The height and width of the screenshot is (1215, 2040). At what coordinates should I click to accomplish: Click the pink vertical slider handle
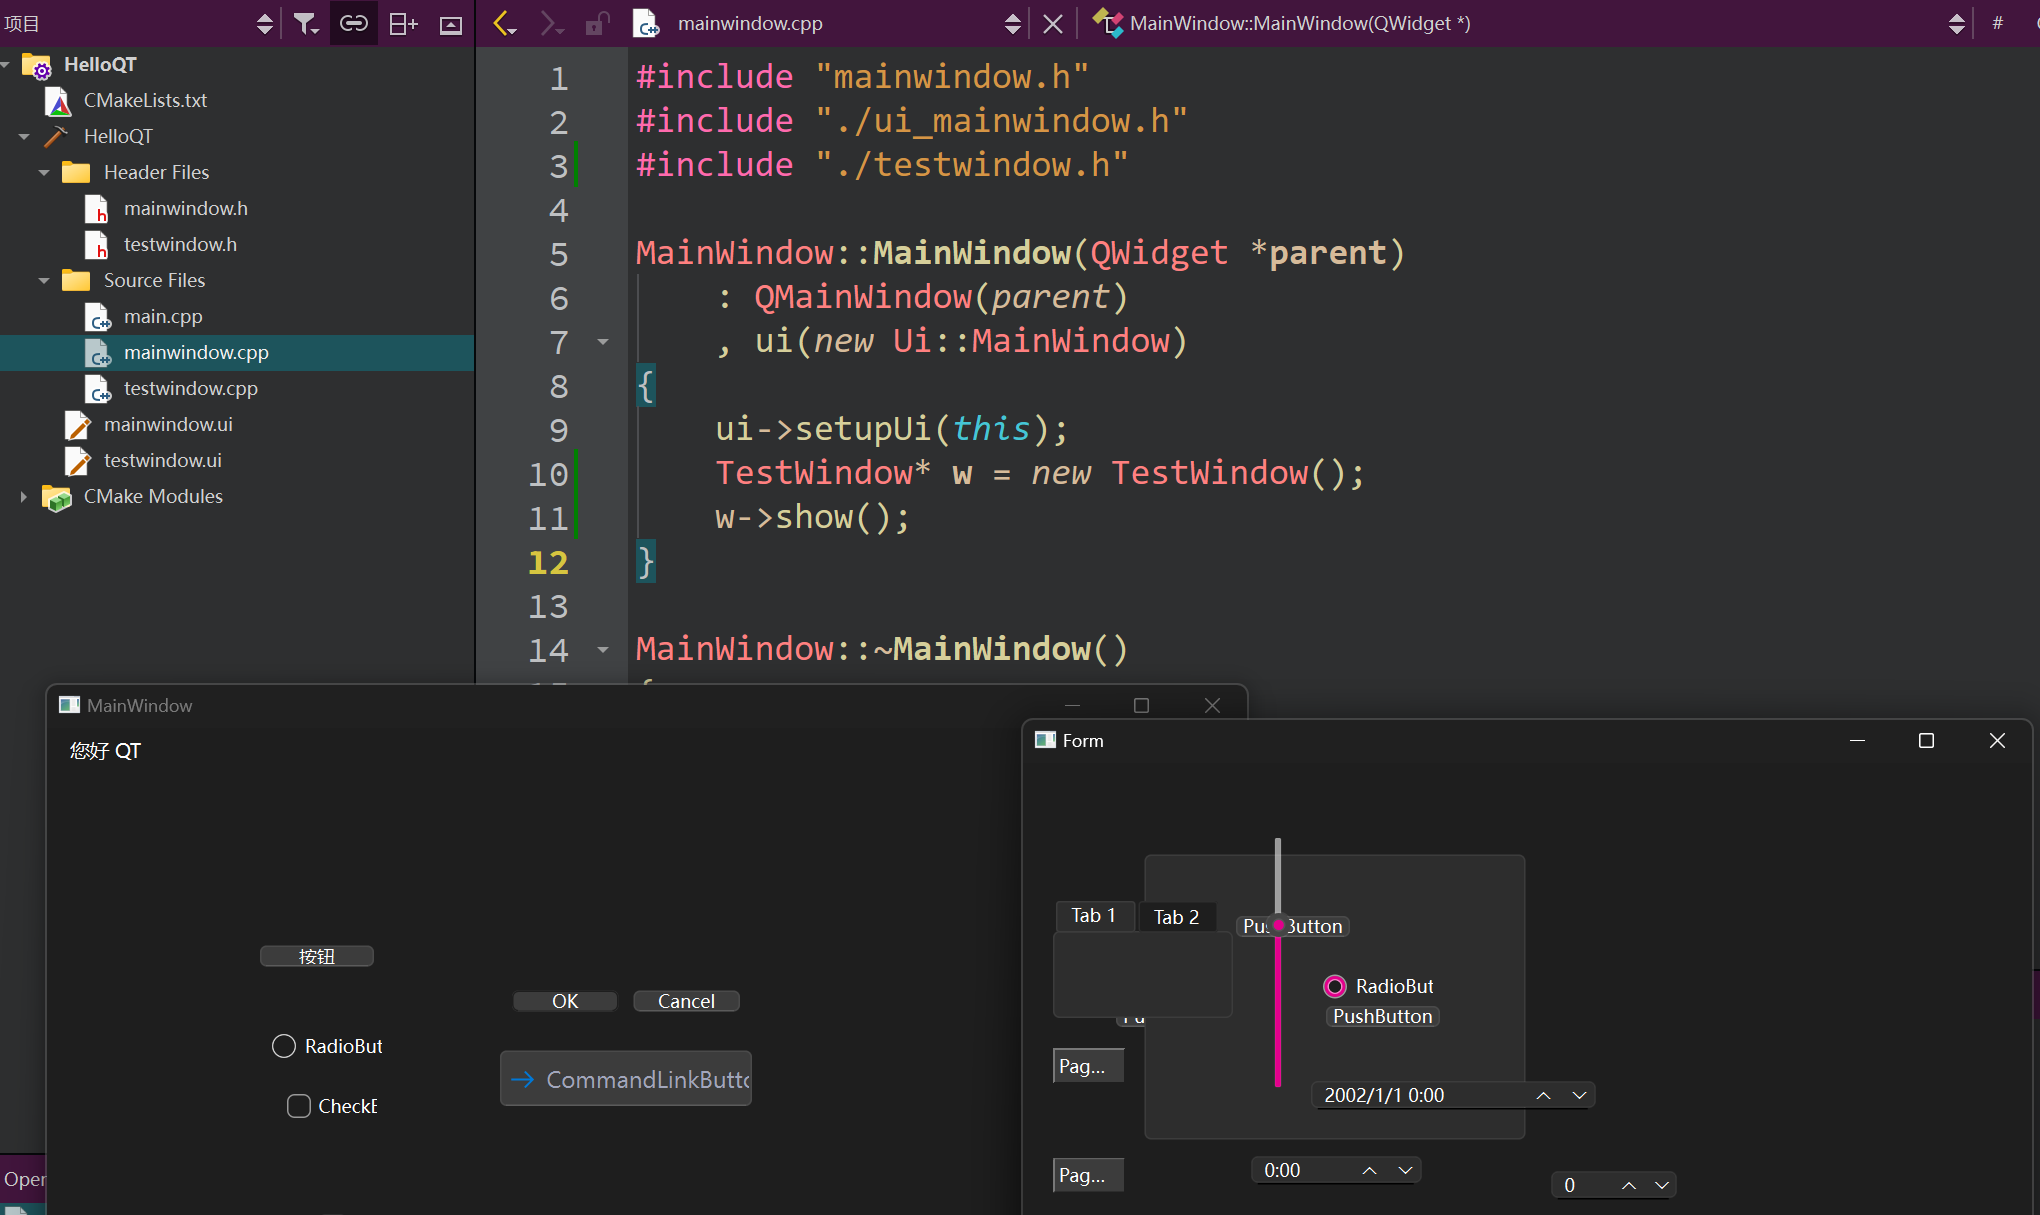(x=1278, y=925)
